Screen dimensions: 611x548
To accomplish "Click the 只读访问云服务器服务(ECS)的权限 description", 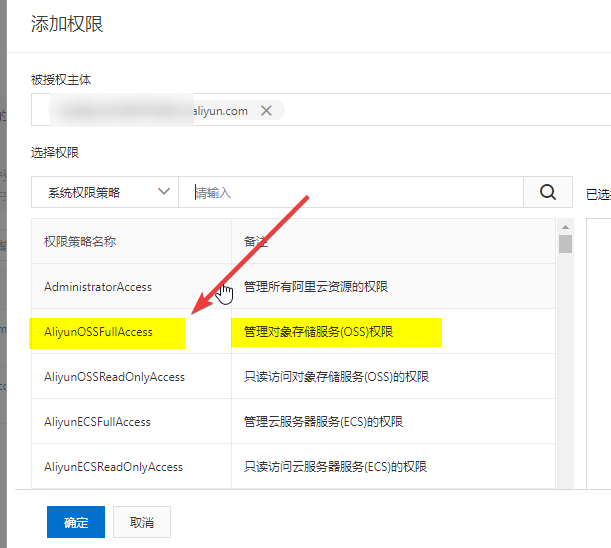I will pos(335,467).
